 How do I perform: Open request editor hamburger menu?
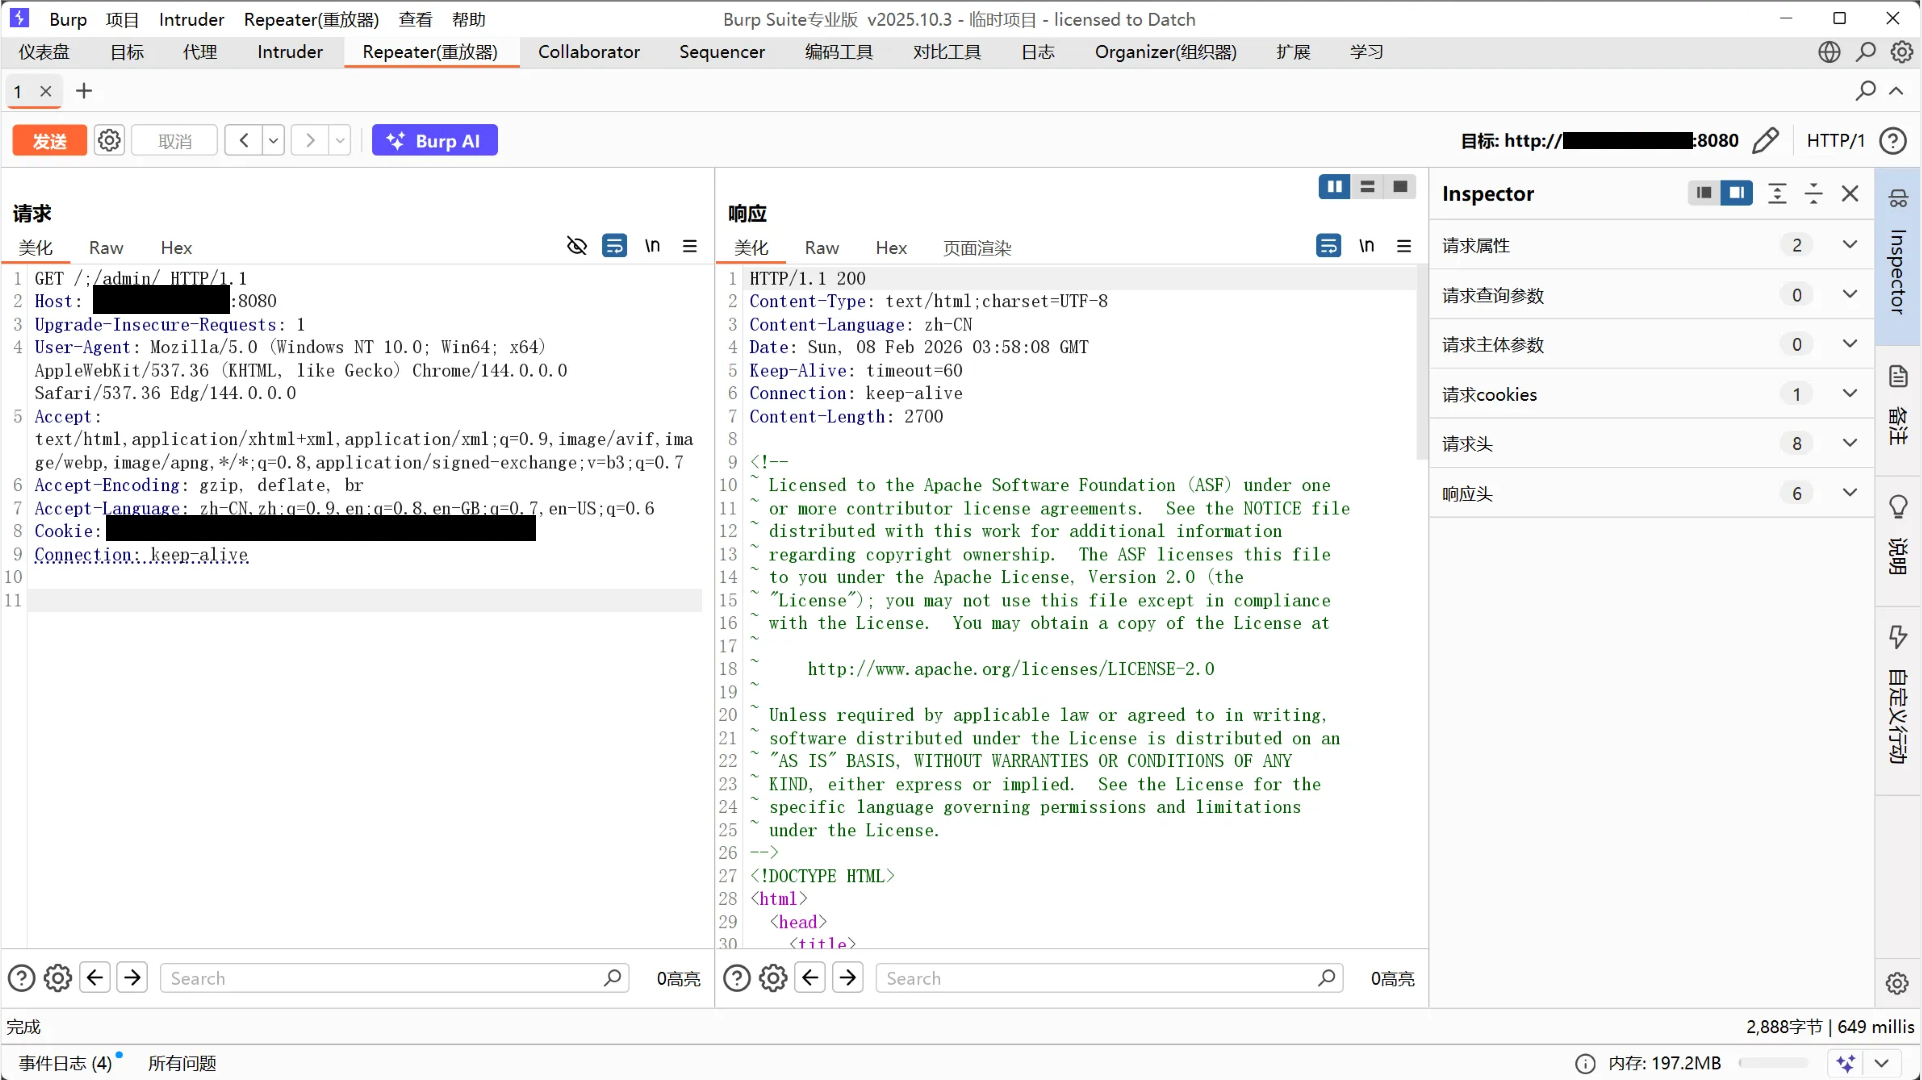point(690,246)
